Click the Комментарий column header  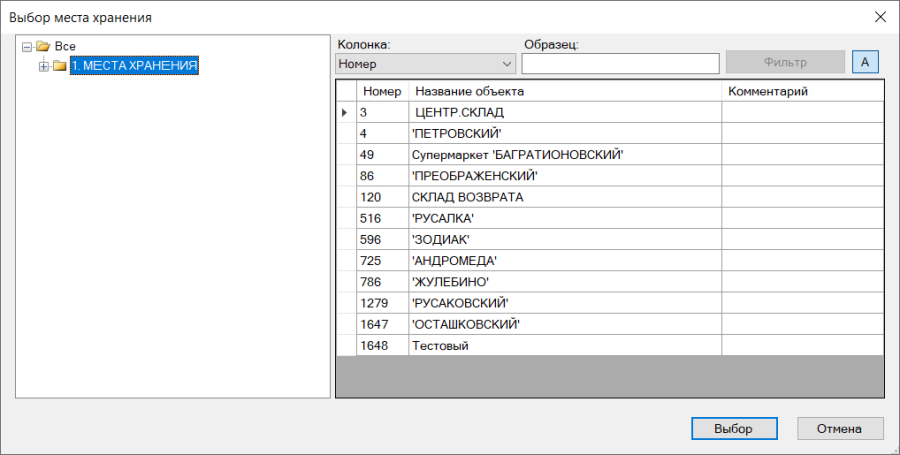pyautogui.click(x=802, y=91)
